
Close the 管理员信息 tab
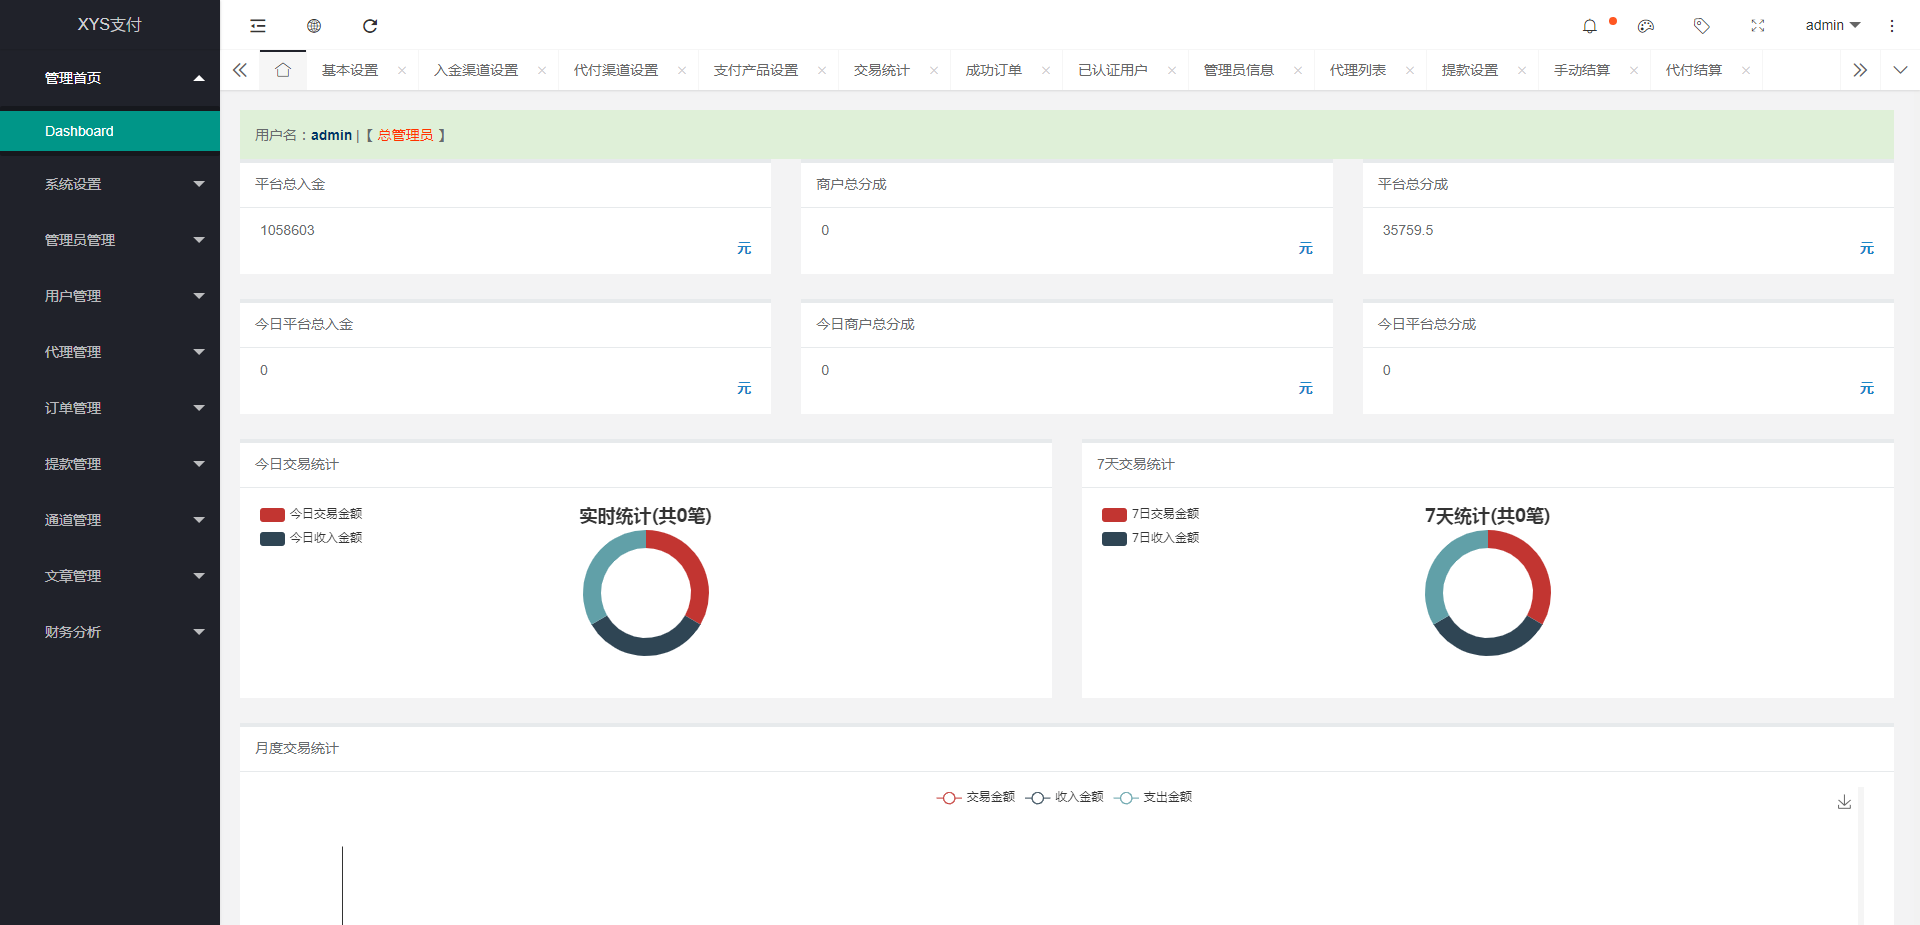1298,70
